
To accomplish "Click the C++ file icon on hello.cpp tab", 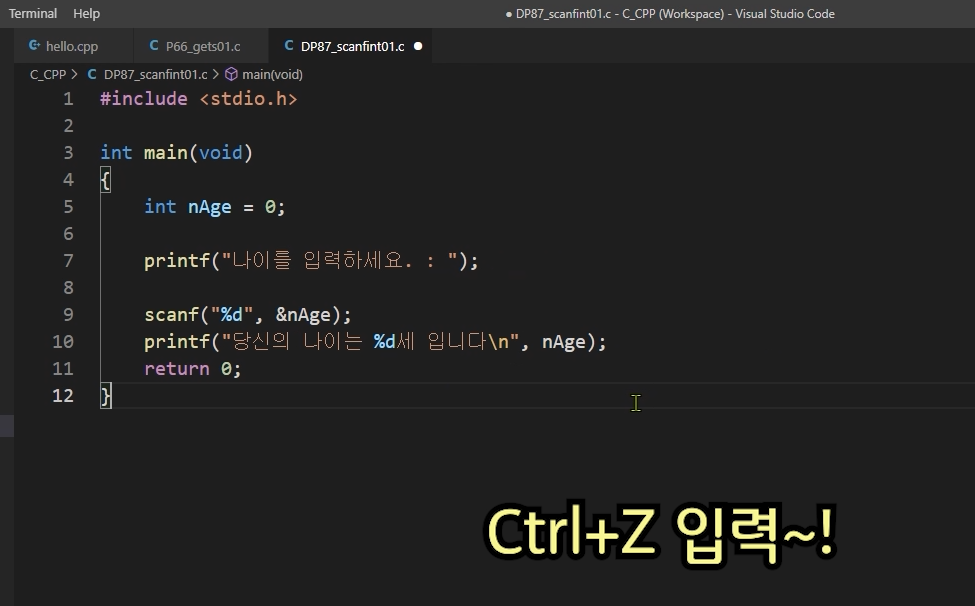I will [x=35, y=45].
